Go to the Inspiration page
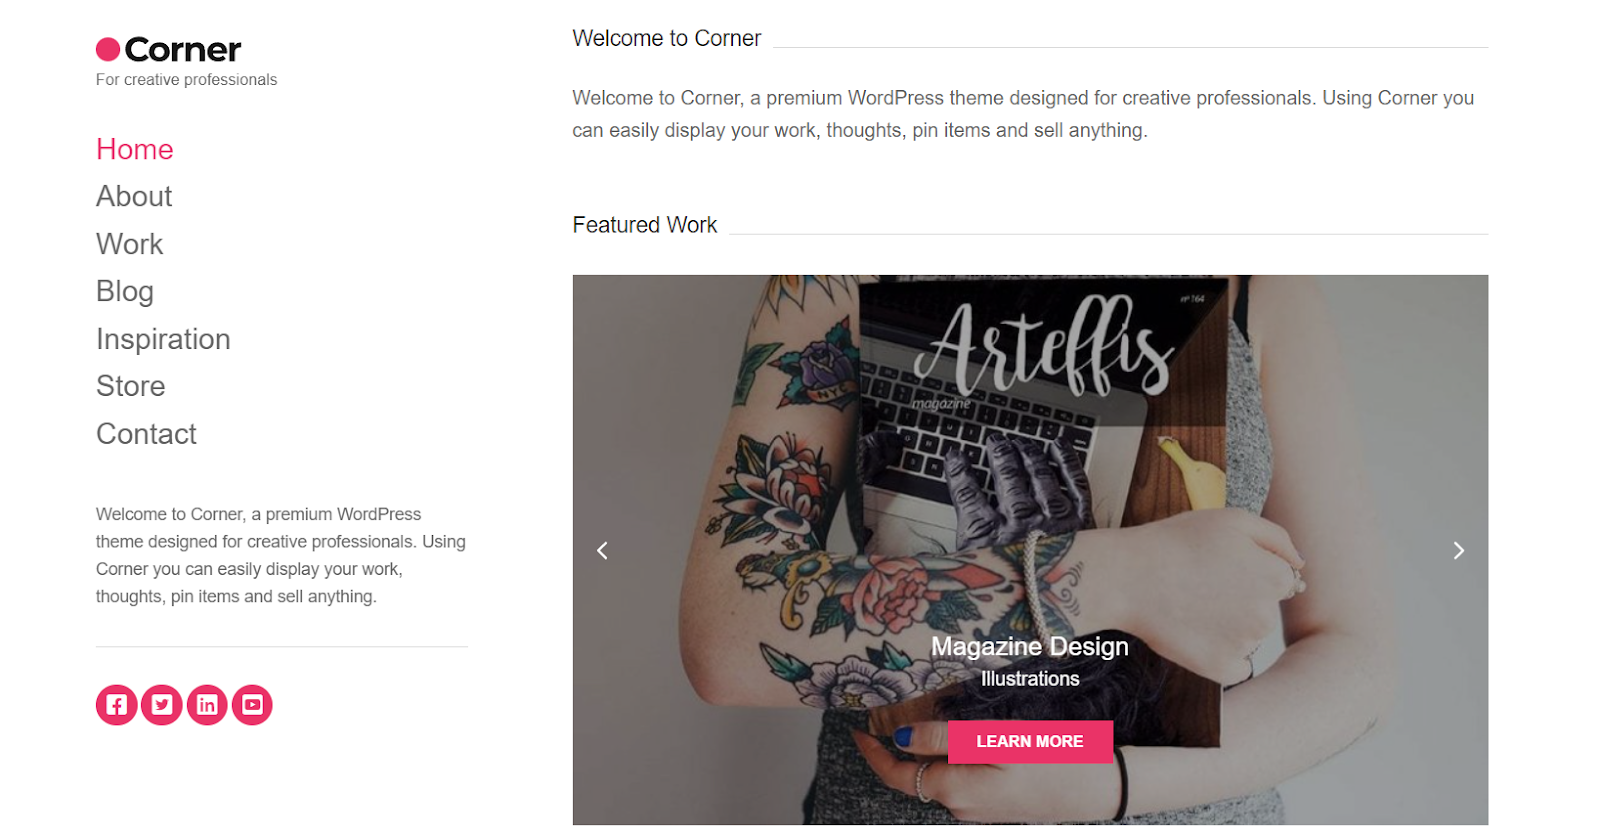Screen dimensions: 1600x838 point(163,339)
